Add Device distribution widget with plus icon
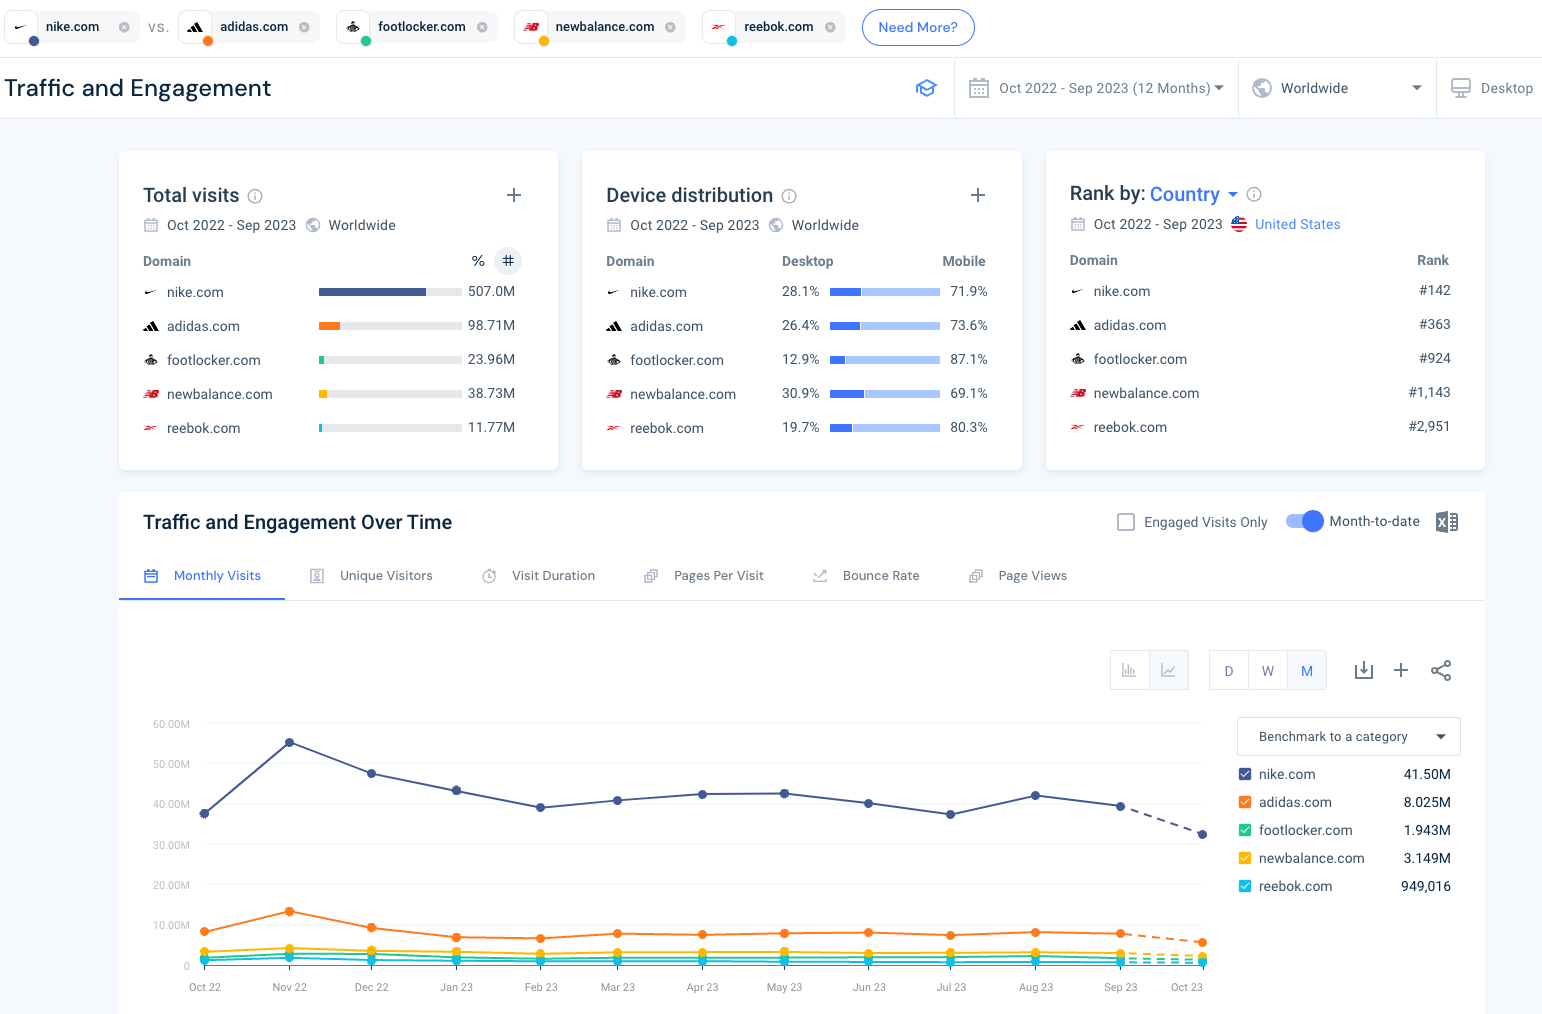Screen dimensions: 1542x1014 (978, 195)
